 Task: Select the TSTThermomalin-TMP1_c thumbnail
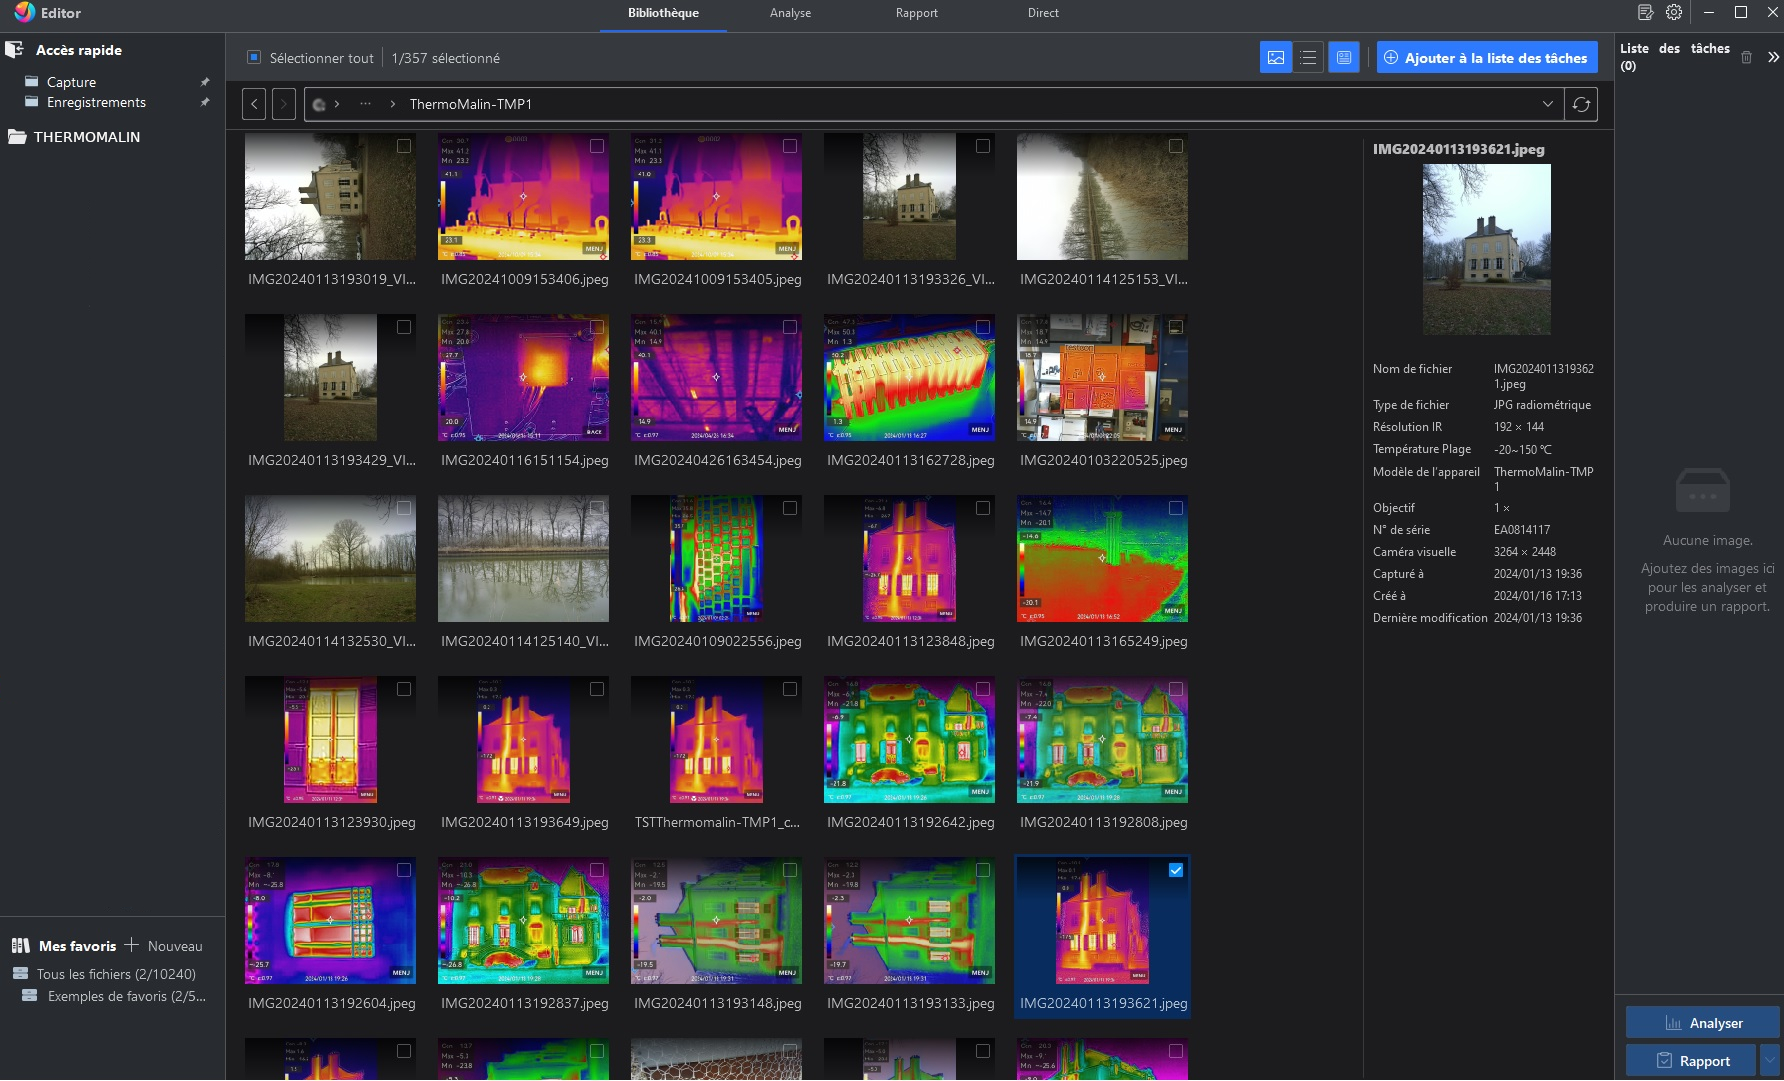[716, 740]
